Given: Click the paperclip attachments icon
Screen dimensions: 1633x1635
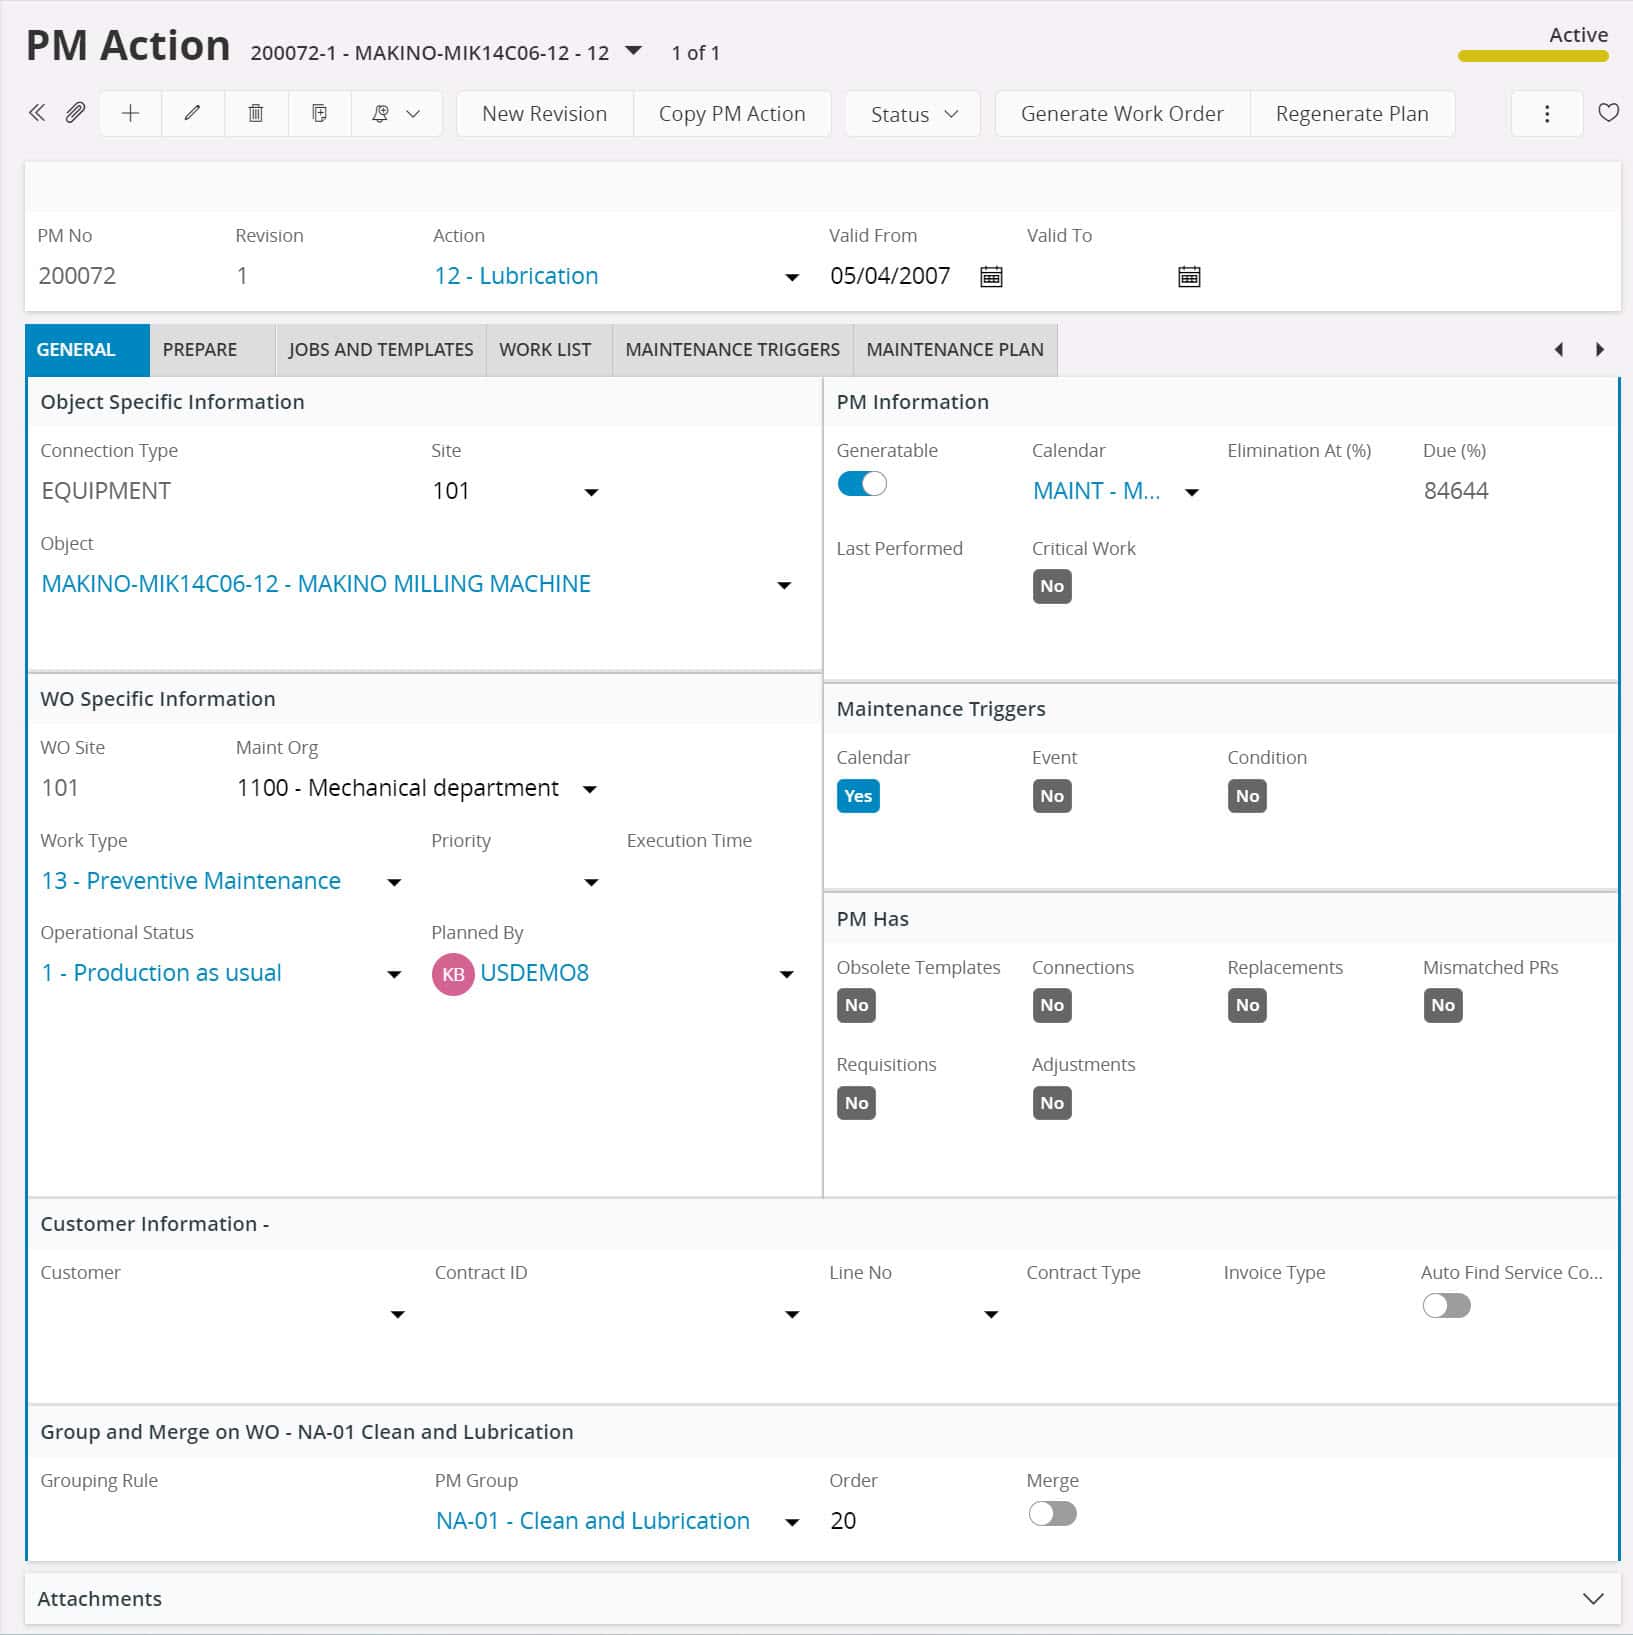Looking at the screenshot, I should tap(75, 113).
